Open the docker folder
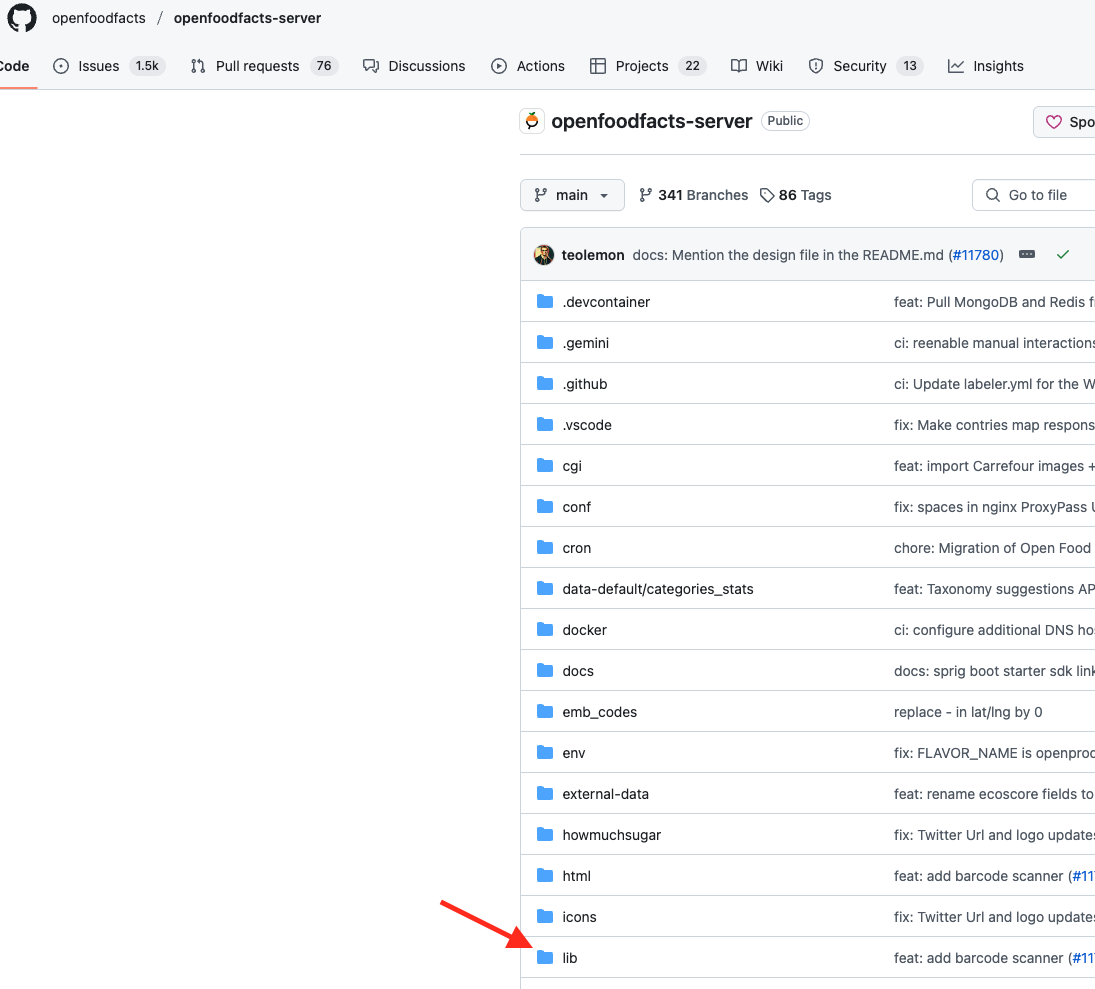The width and height of the screenshot is (1095, 989). pyautogui.click(x=585, y=630)
